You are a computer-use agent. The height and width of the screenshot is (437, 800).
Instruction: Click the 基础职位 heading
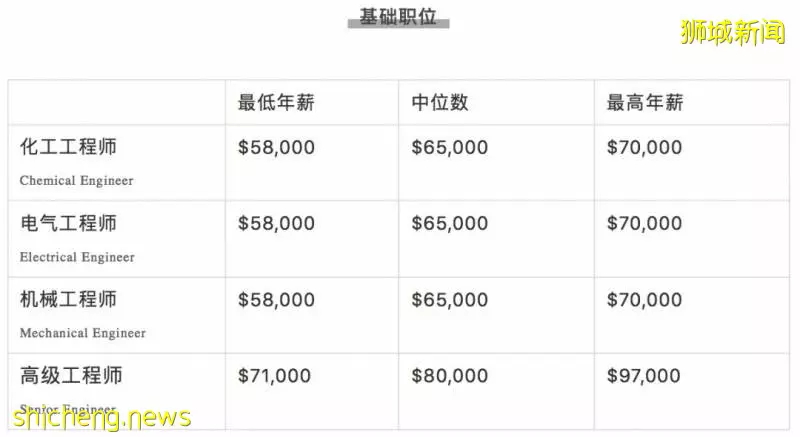click(398, 17)
